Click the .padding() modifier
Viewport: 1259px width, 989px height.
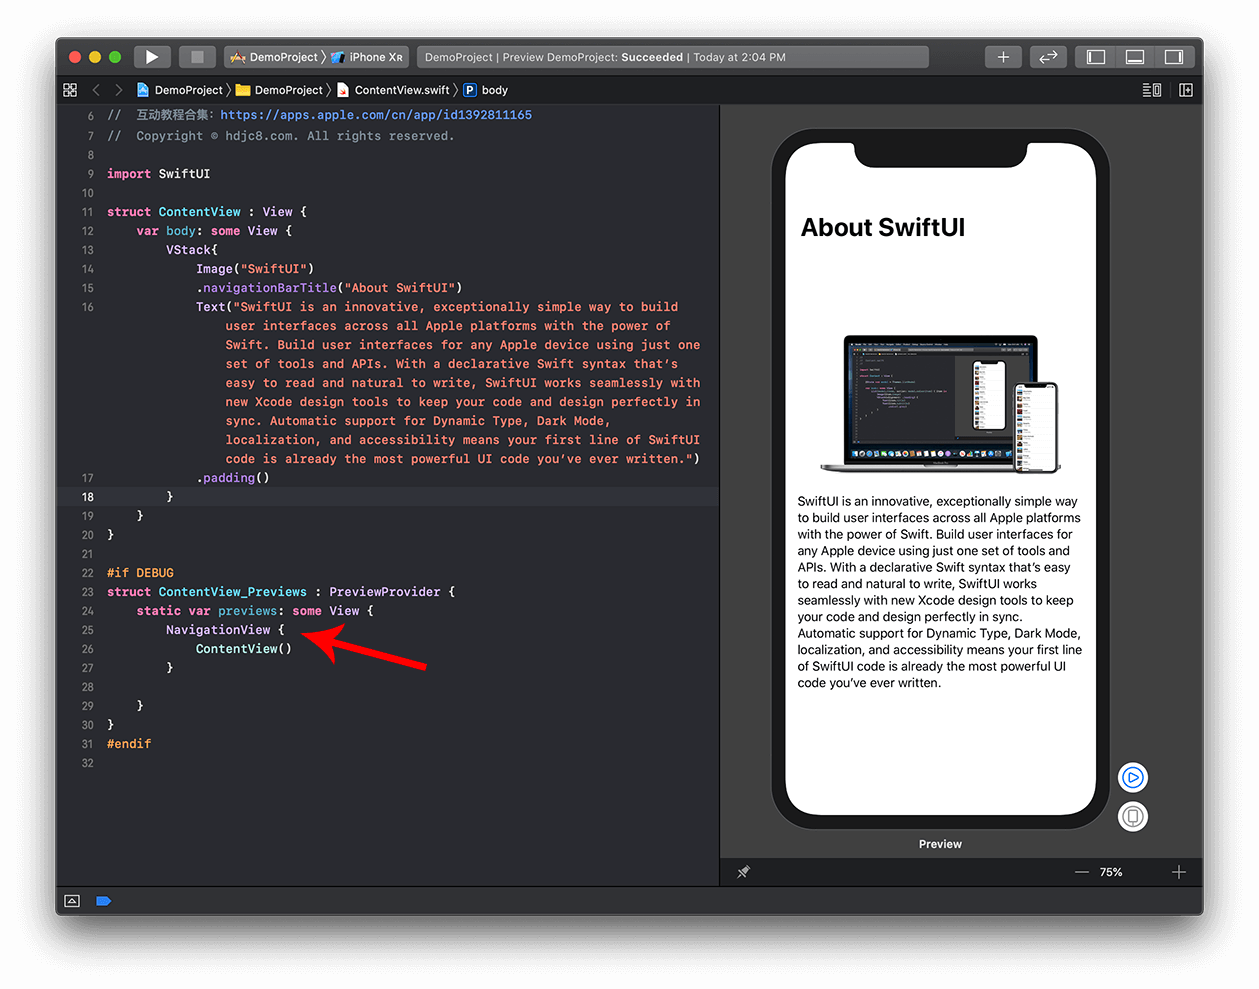tap(233, 478)
